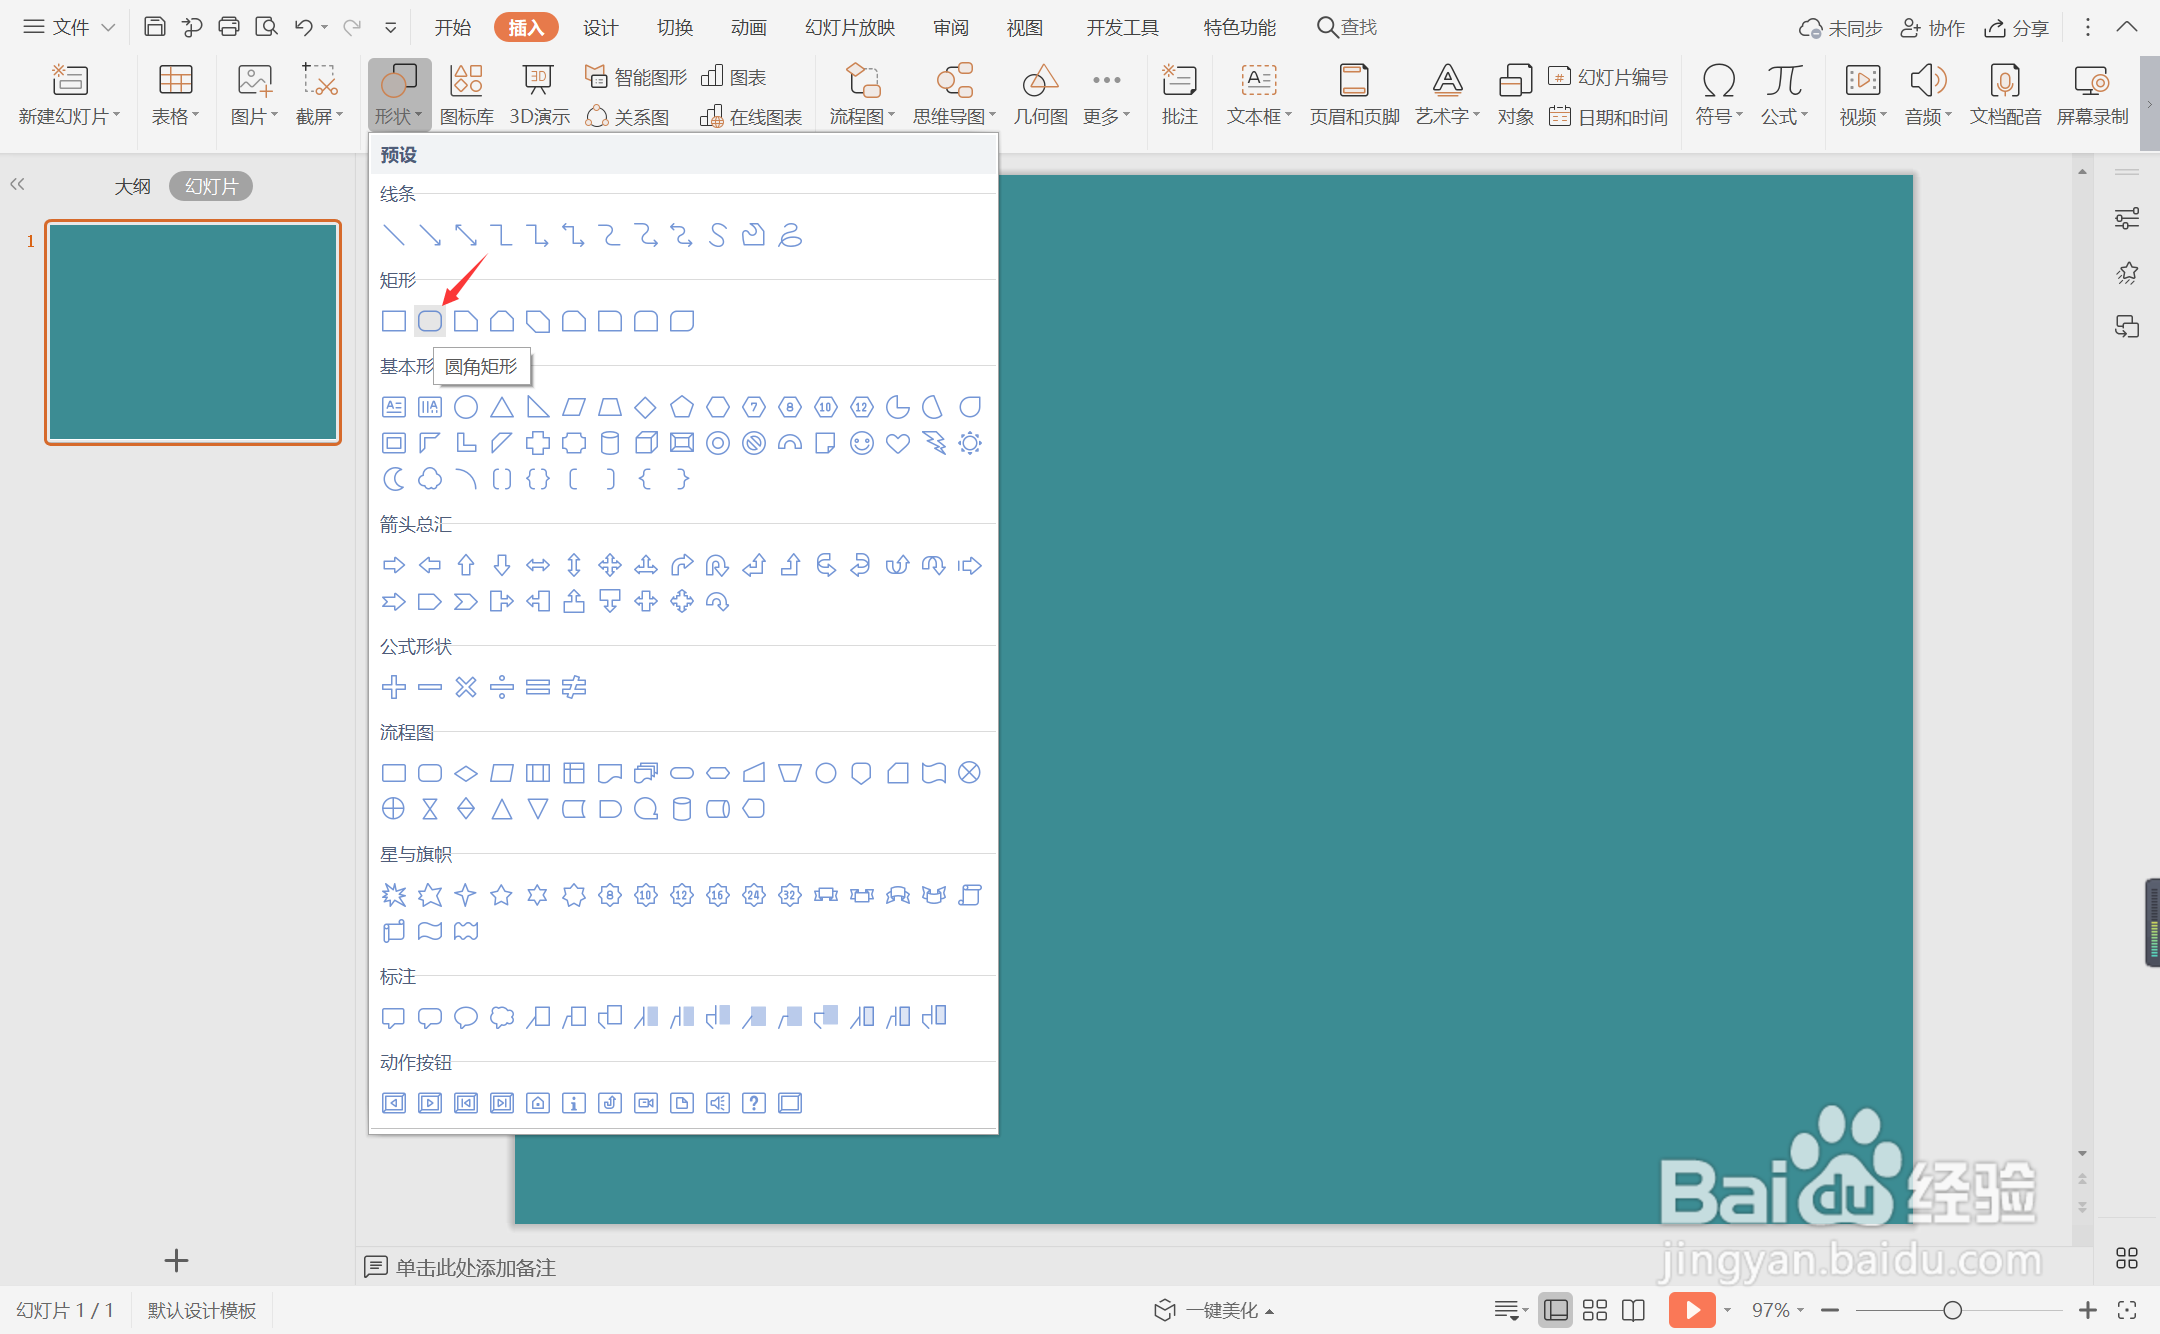This screenshot has height=1334, width=2160.
Task: Fit slide to window icon
Action: click(x=2127, y=1310)
